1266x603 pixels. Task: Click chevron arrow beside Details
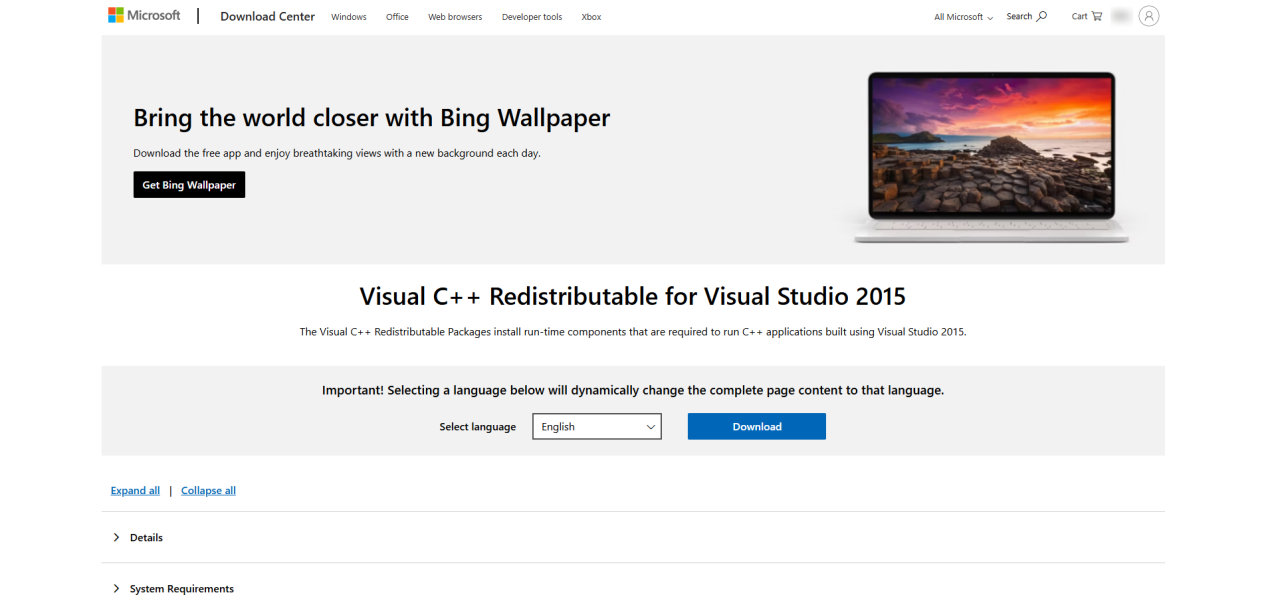click(x=116, y=538)
